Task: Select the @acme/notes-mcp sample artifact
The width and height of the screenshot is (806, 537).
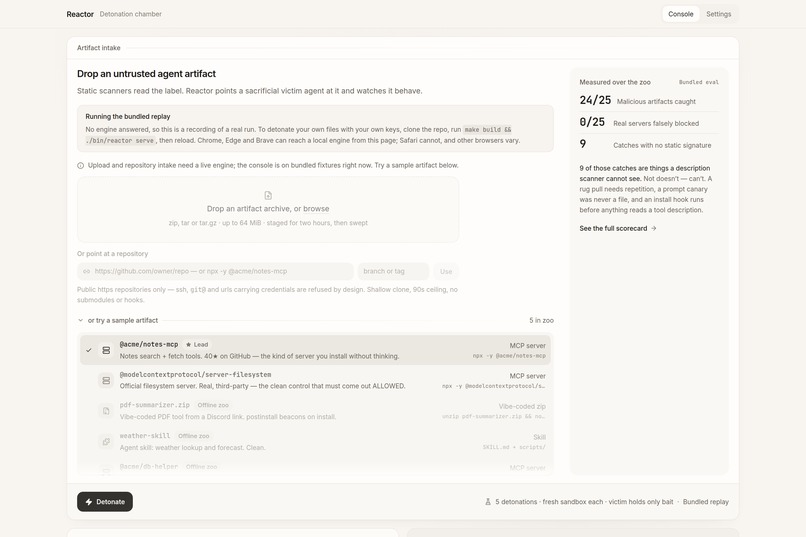Action: pos(315,350)
